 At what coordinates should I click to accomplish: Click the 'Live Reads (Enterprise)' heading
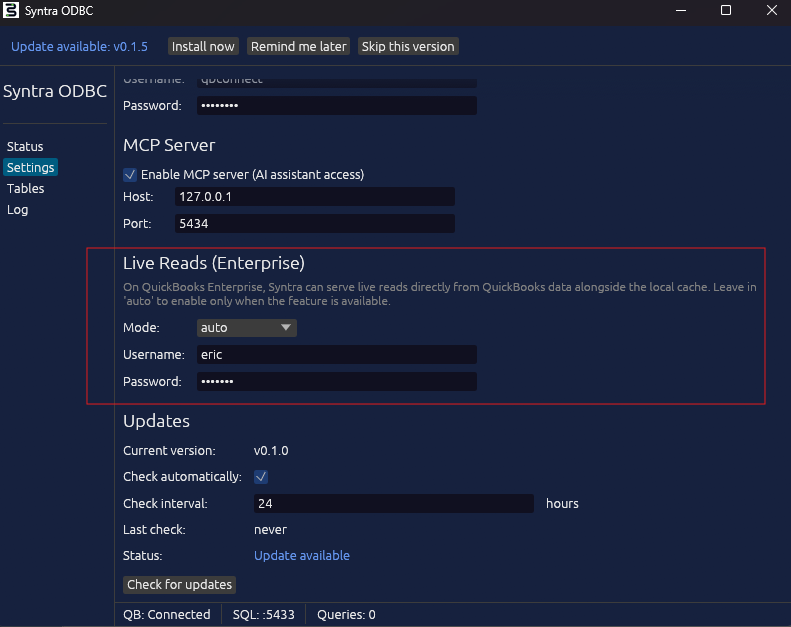[214, 263]
